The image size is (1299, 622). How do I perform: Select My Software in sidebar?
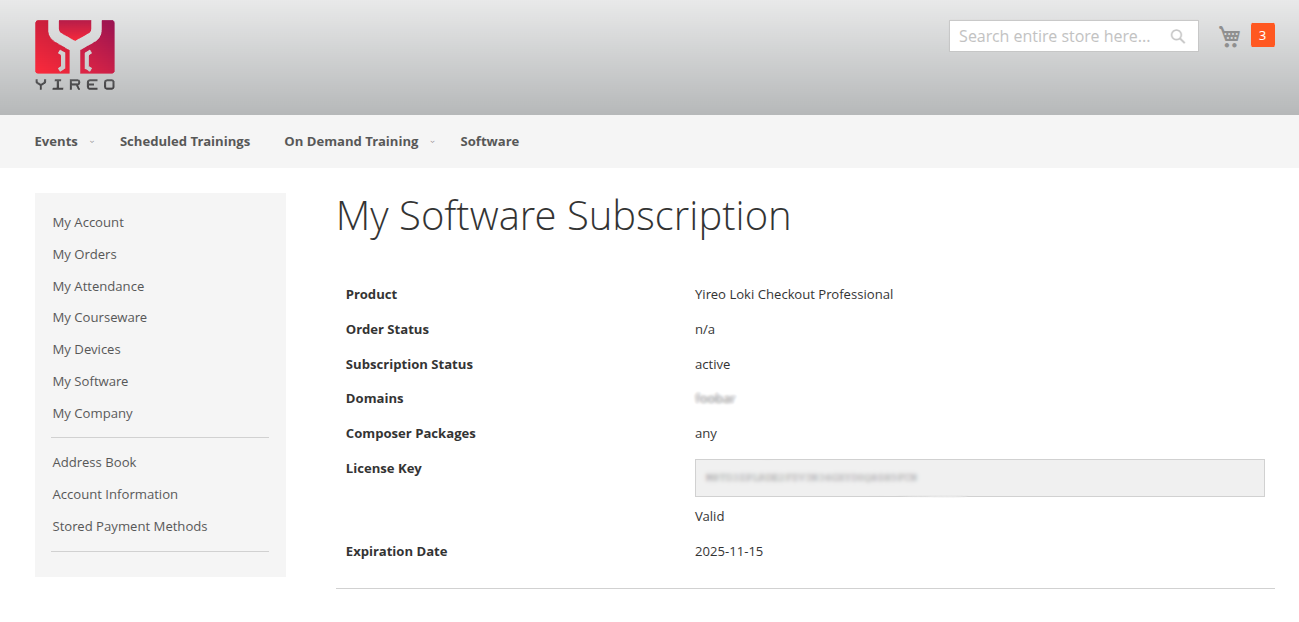point(90,382)
